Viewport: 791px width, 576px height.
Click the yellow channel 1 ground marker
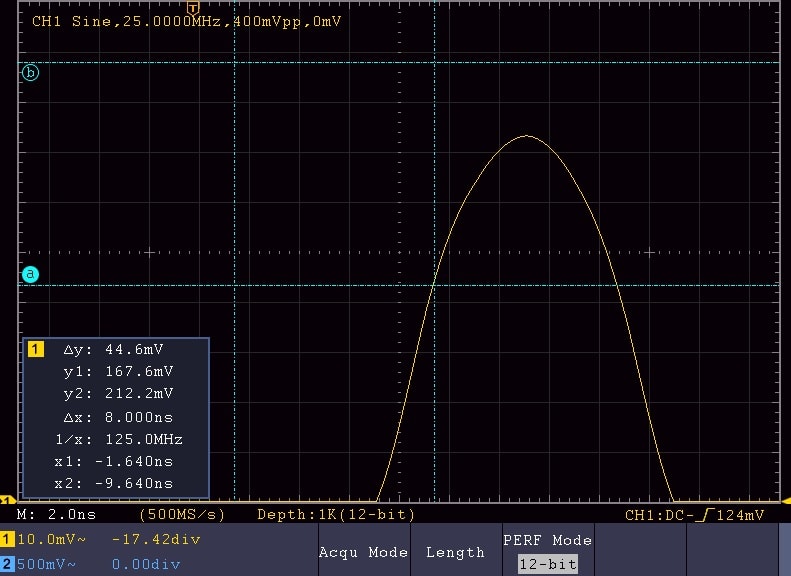click(x=7, y=500)
